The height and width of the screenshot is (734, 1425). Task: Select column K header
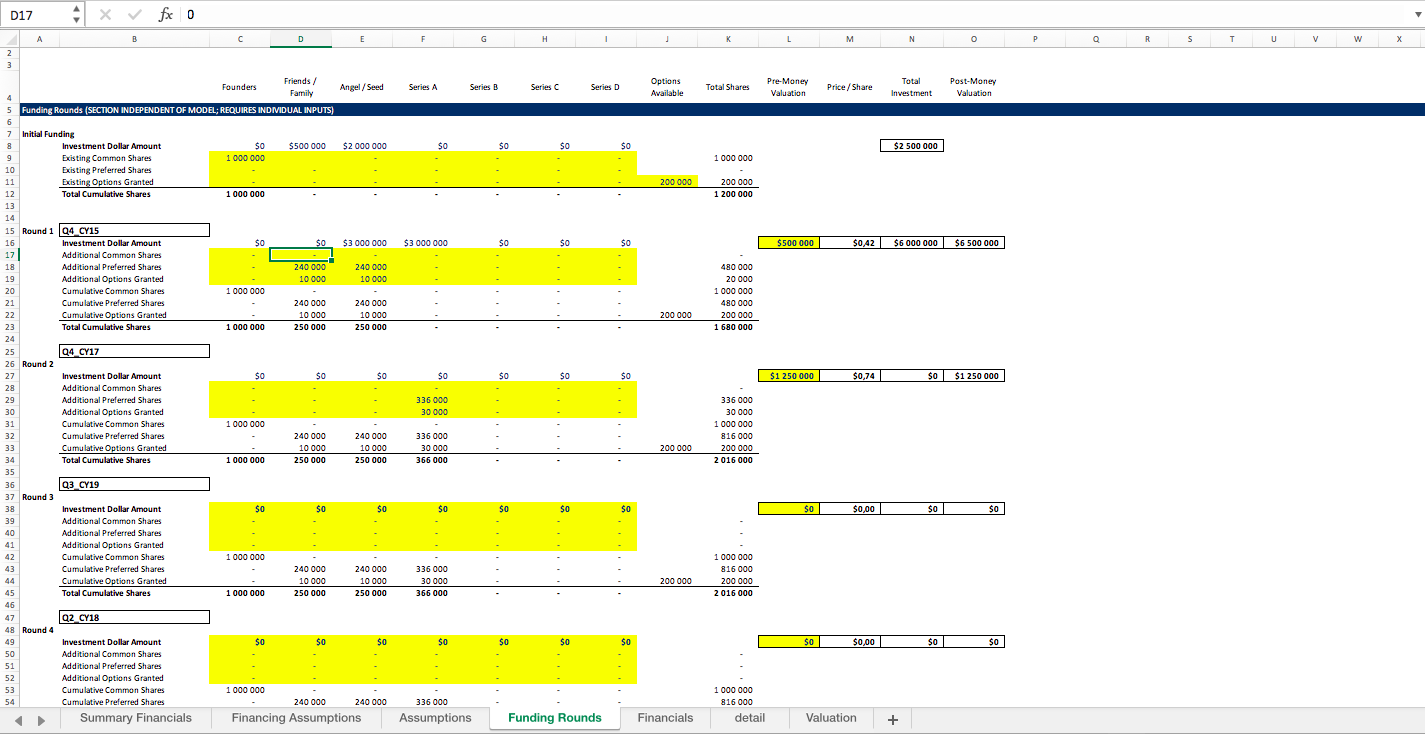(x=728, y=38)
